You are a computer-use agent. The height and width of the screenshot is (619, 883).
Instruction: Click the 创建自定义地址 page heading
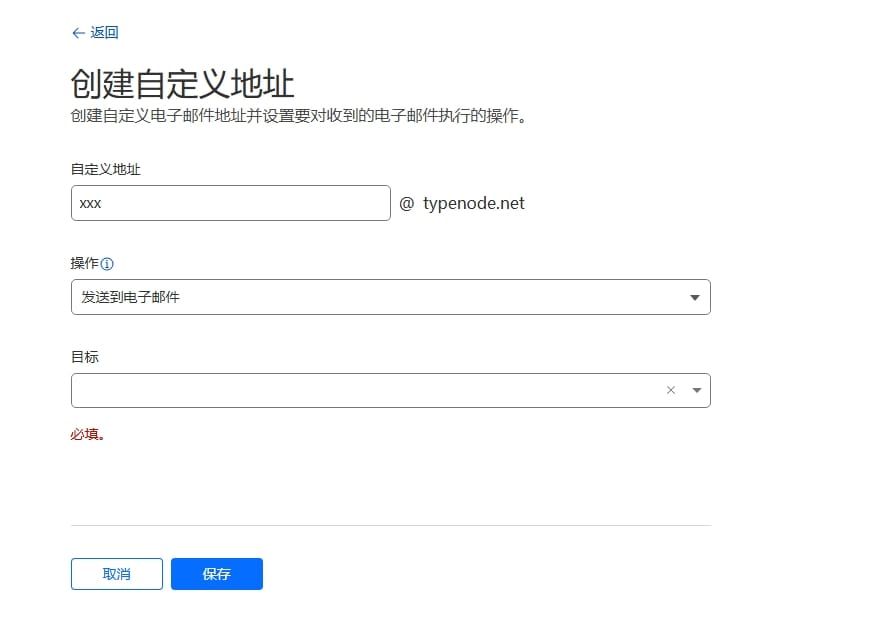182,82
